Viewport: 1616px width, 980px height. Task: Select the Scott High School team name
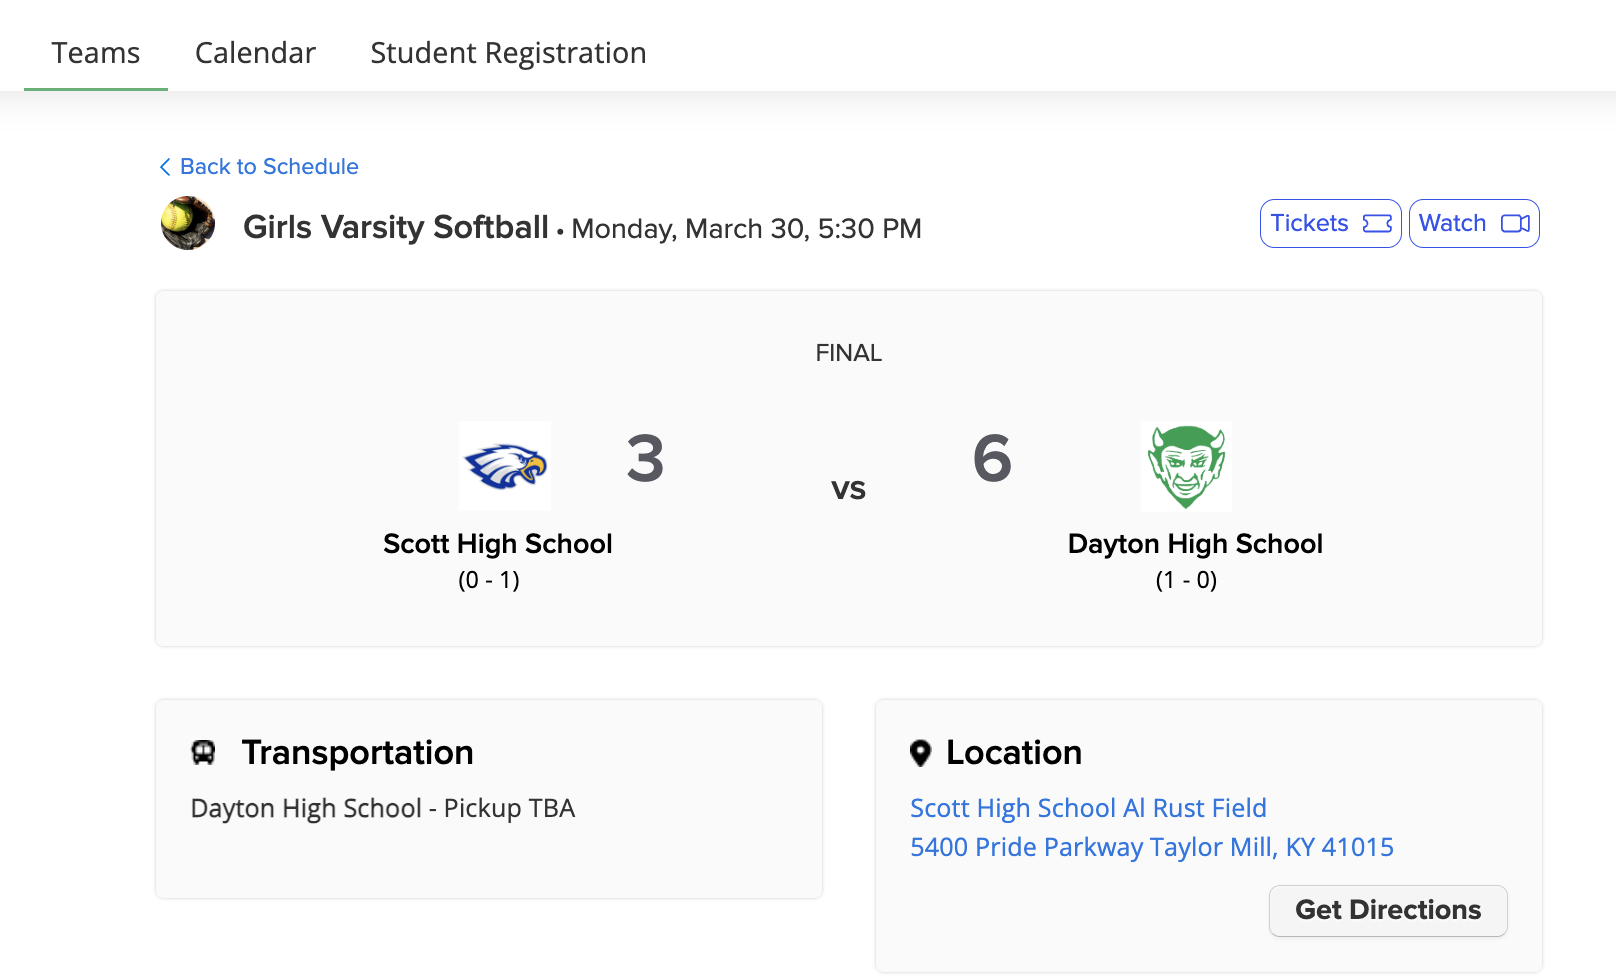(498, 544)
